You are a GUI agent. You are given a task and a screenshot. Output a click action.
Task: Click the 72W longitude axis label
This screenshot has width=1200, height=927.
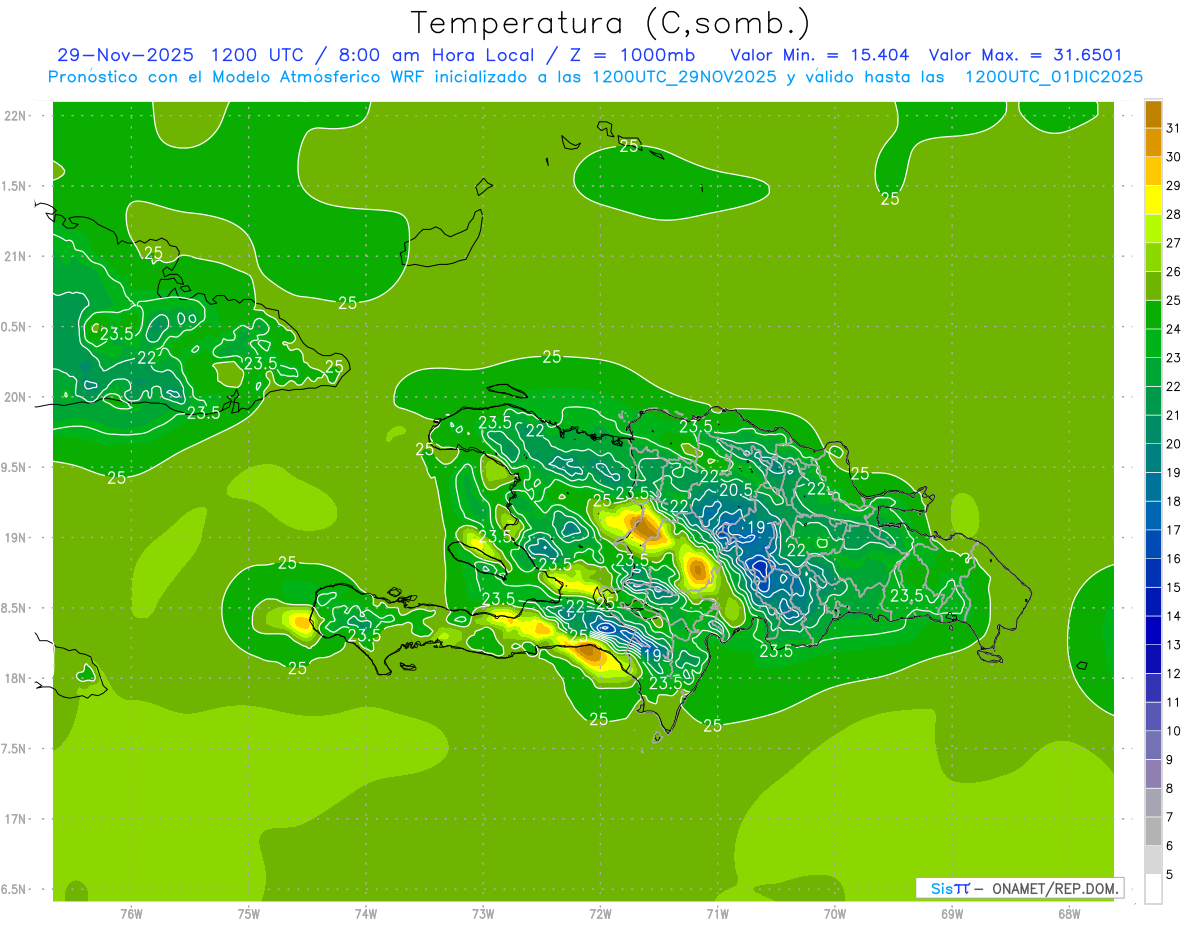[600, 914]
